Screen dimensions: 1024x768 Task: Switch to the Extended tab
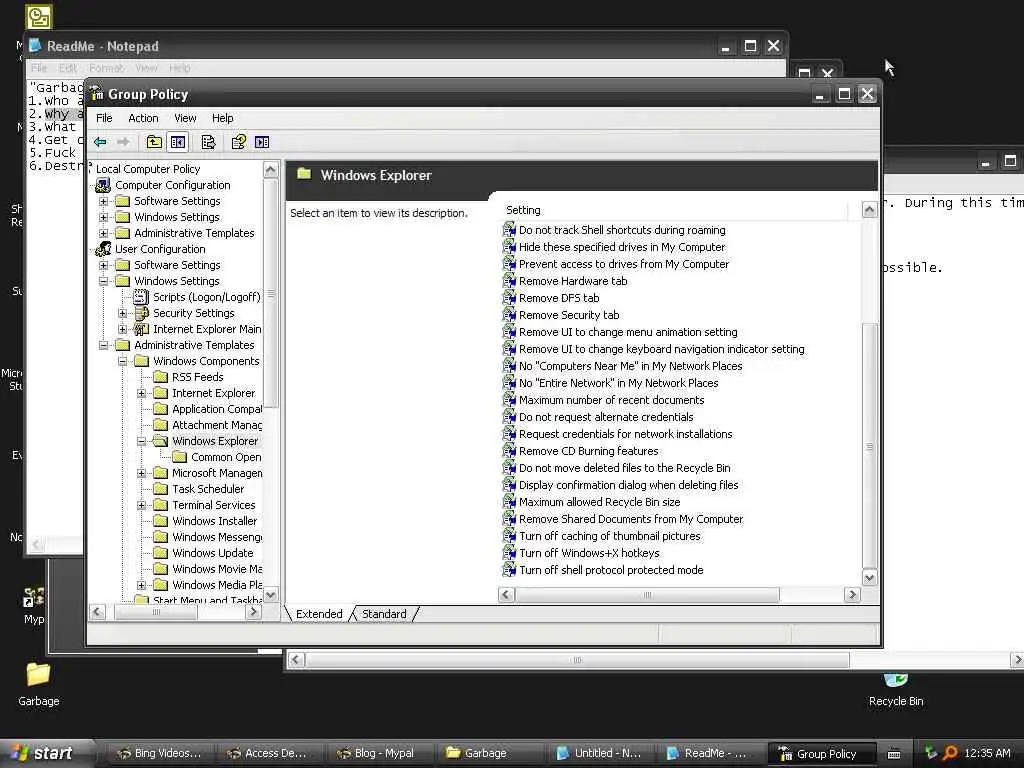click(319, 614)
